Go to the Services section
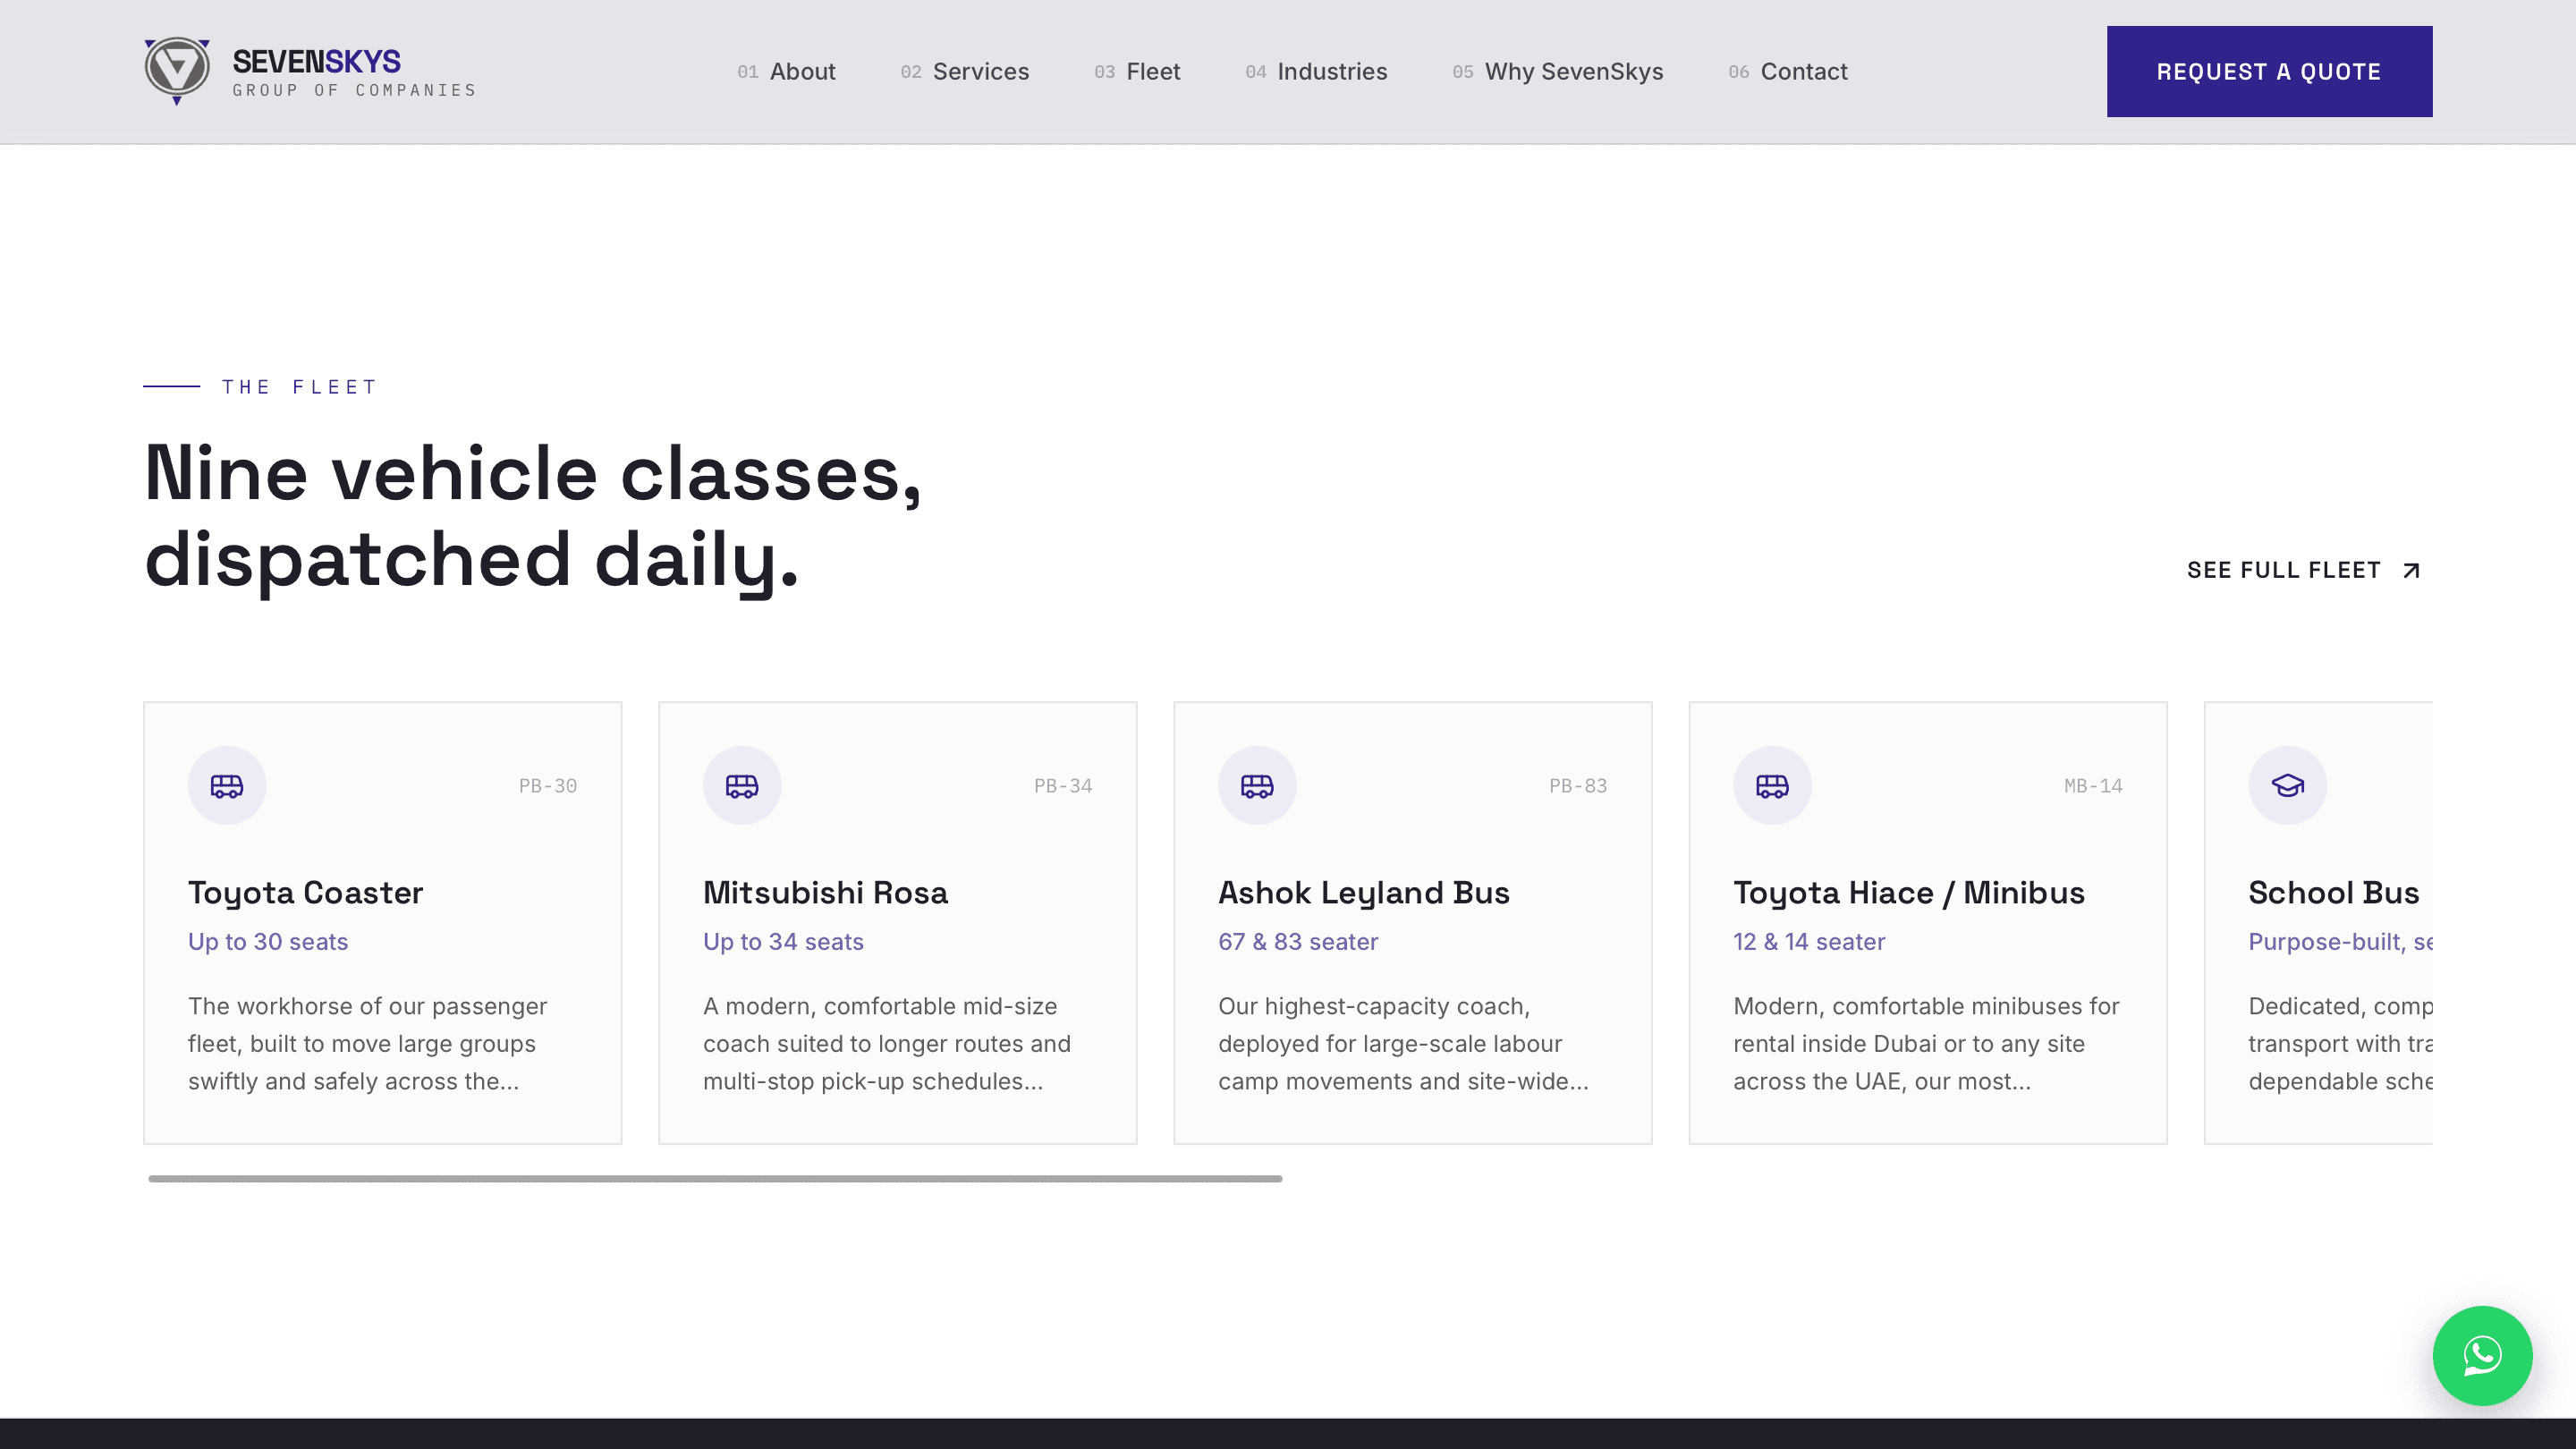This screenshot has height=1449, width=2576. [964, 71]
